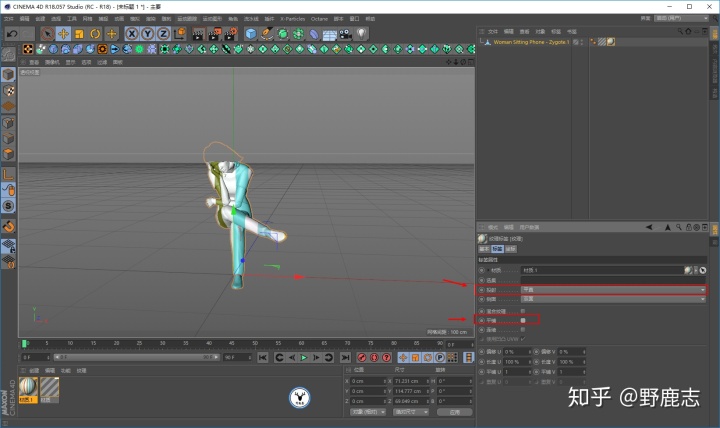Select the Spline Pen tool
Screen dimensions: 720x428
click(x=267, y=34)
